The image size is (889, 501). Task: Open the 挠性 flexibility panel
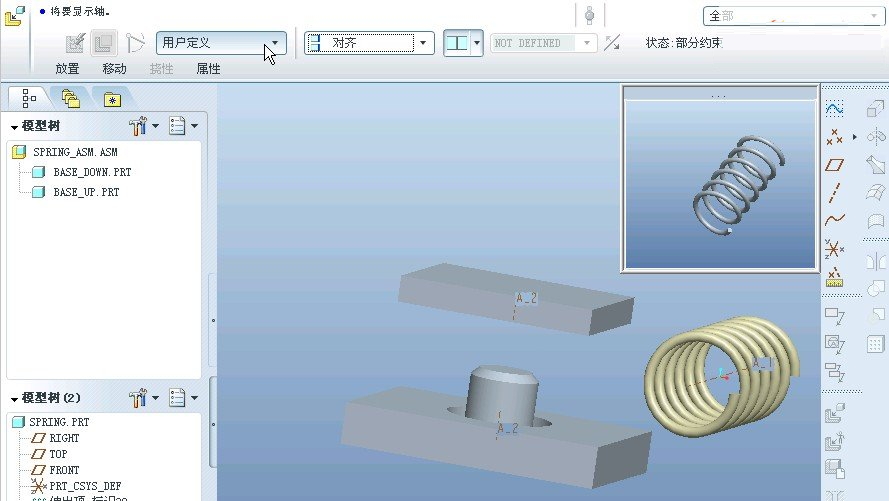pos(162,69)
